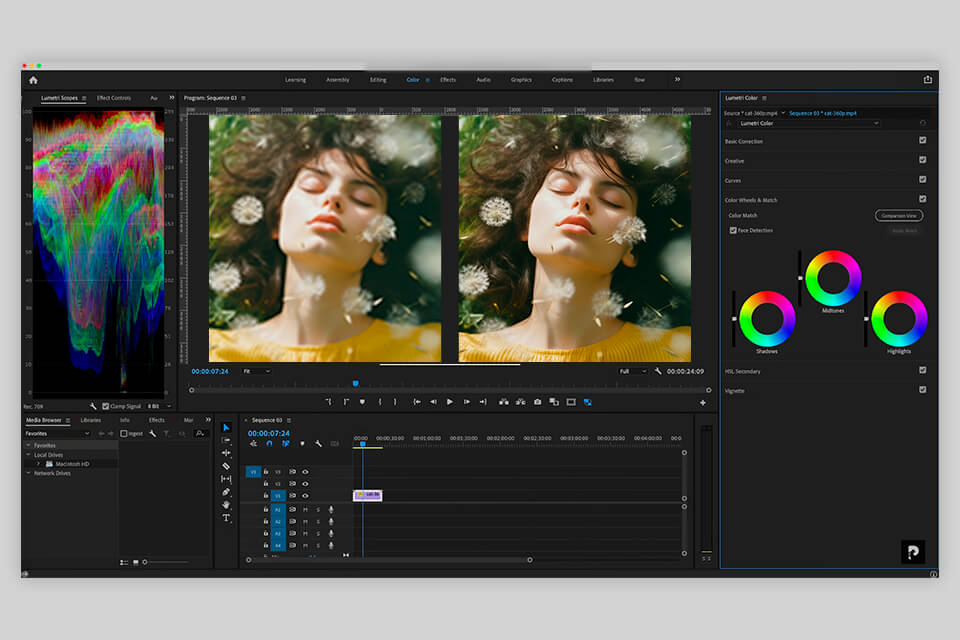
Task: Uncheck the Basic Correction section checkbox
Action: (922, 141)
